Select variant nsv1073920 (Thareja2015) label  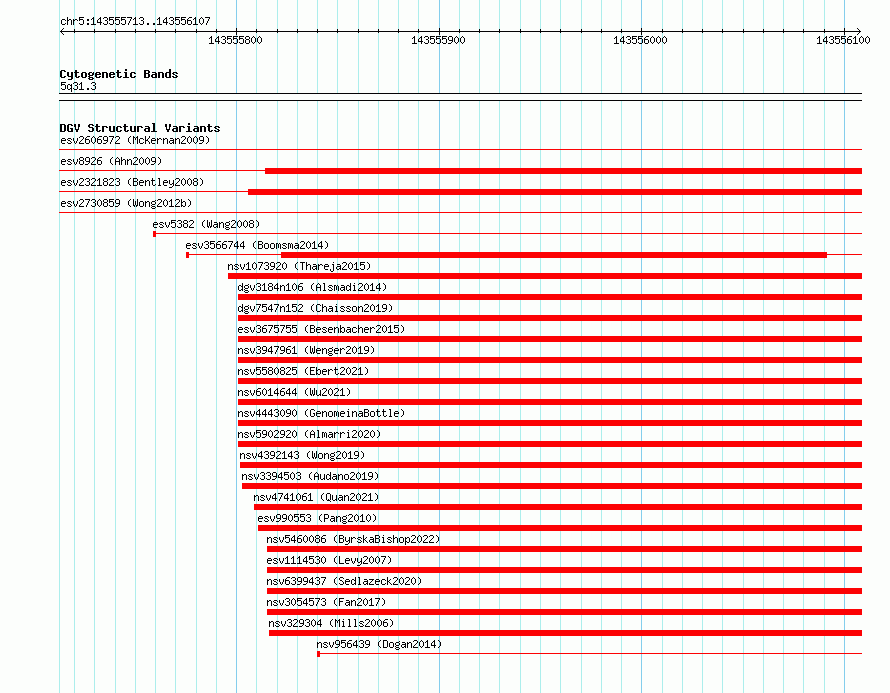299,266
